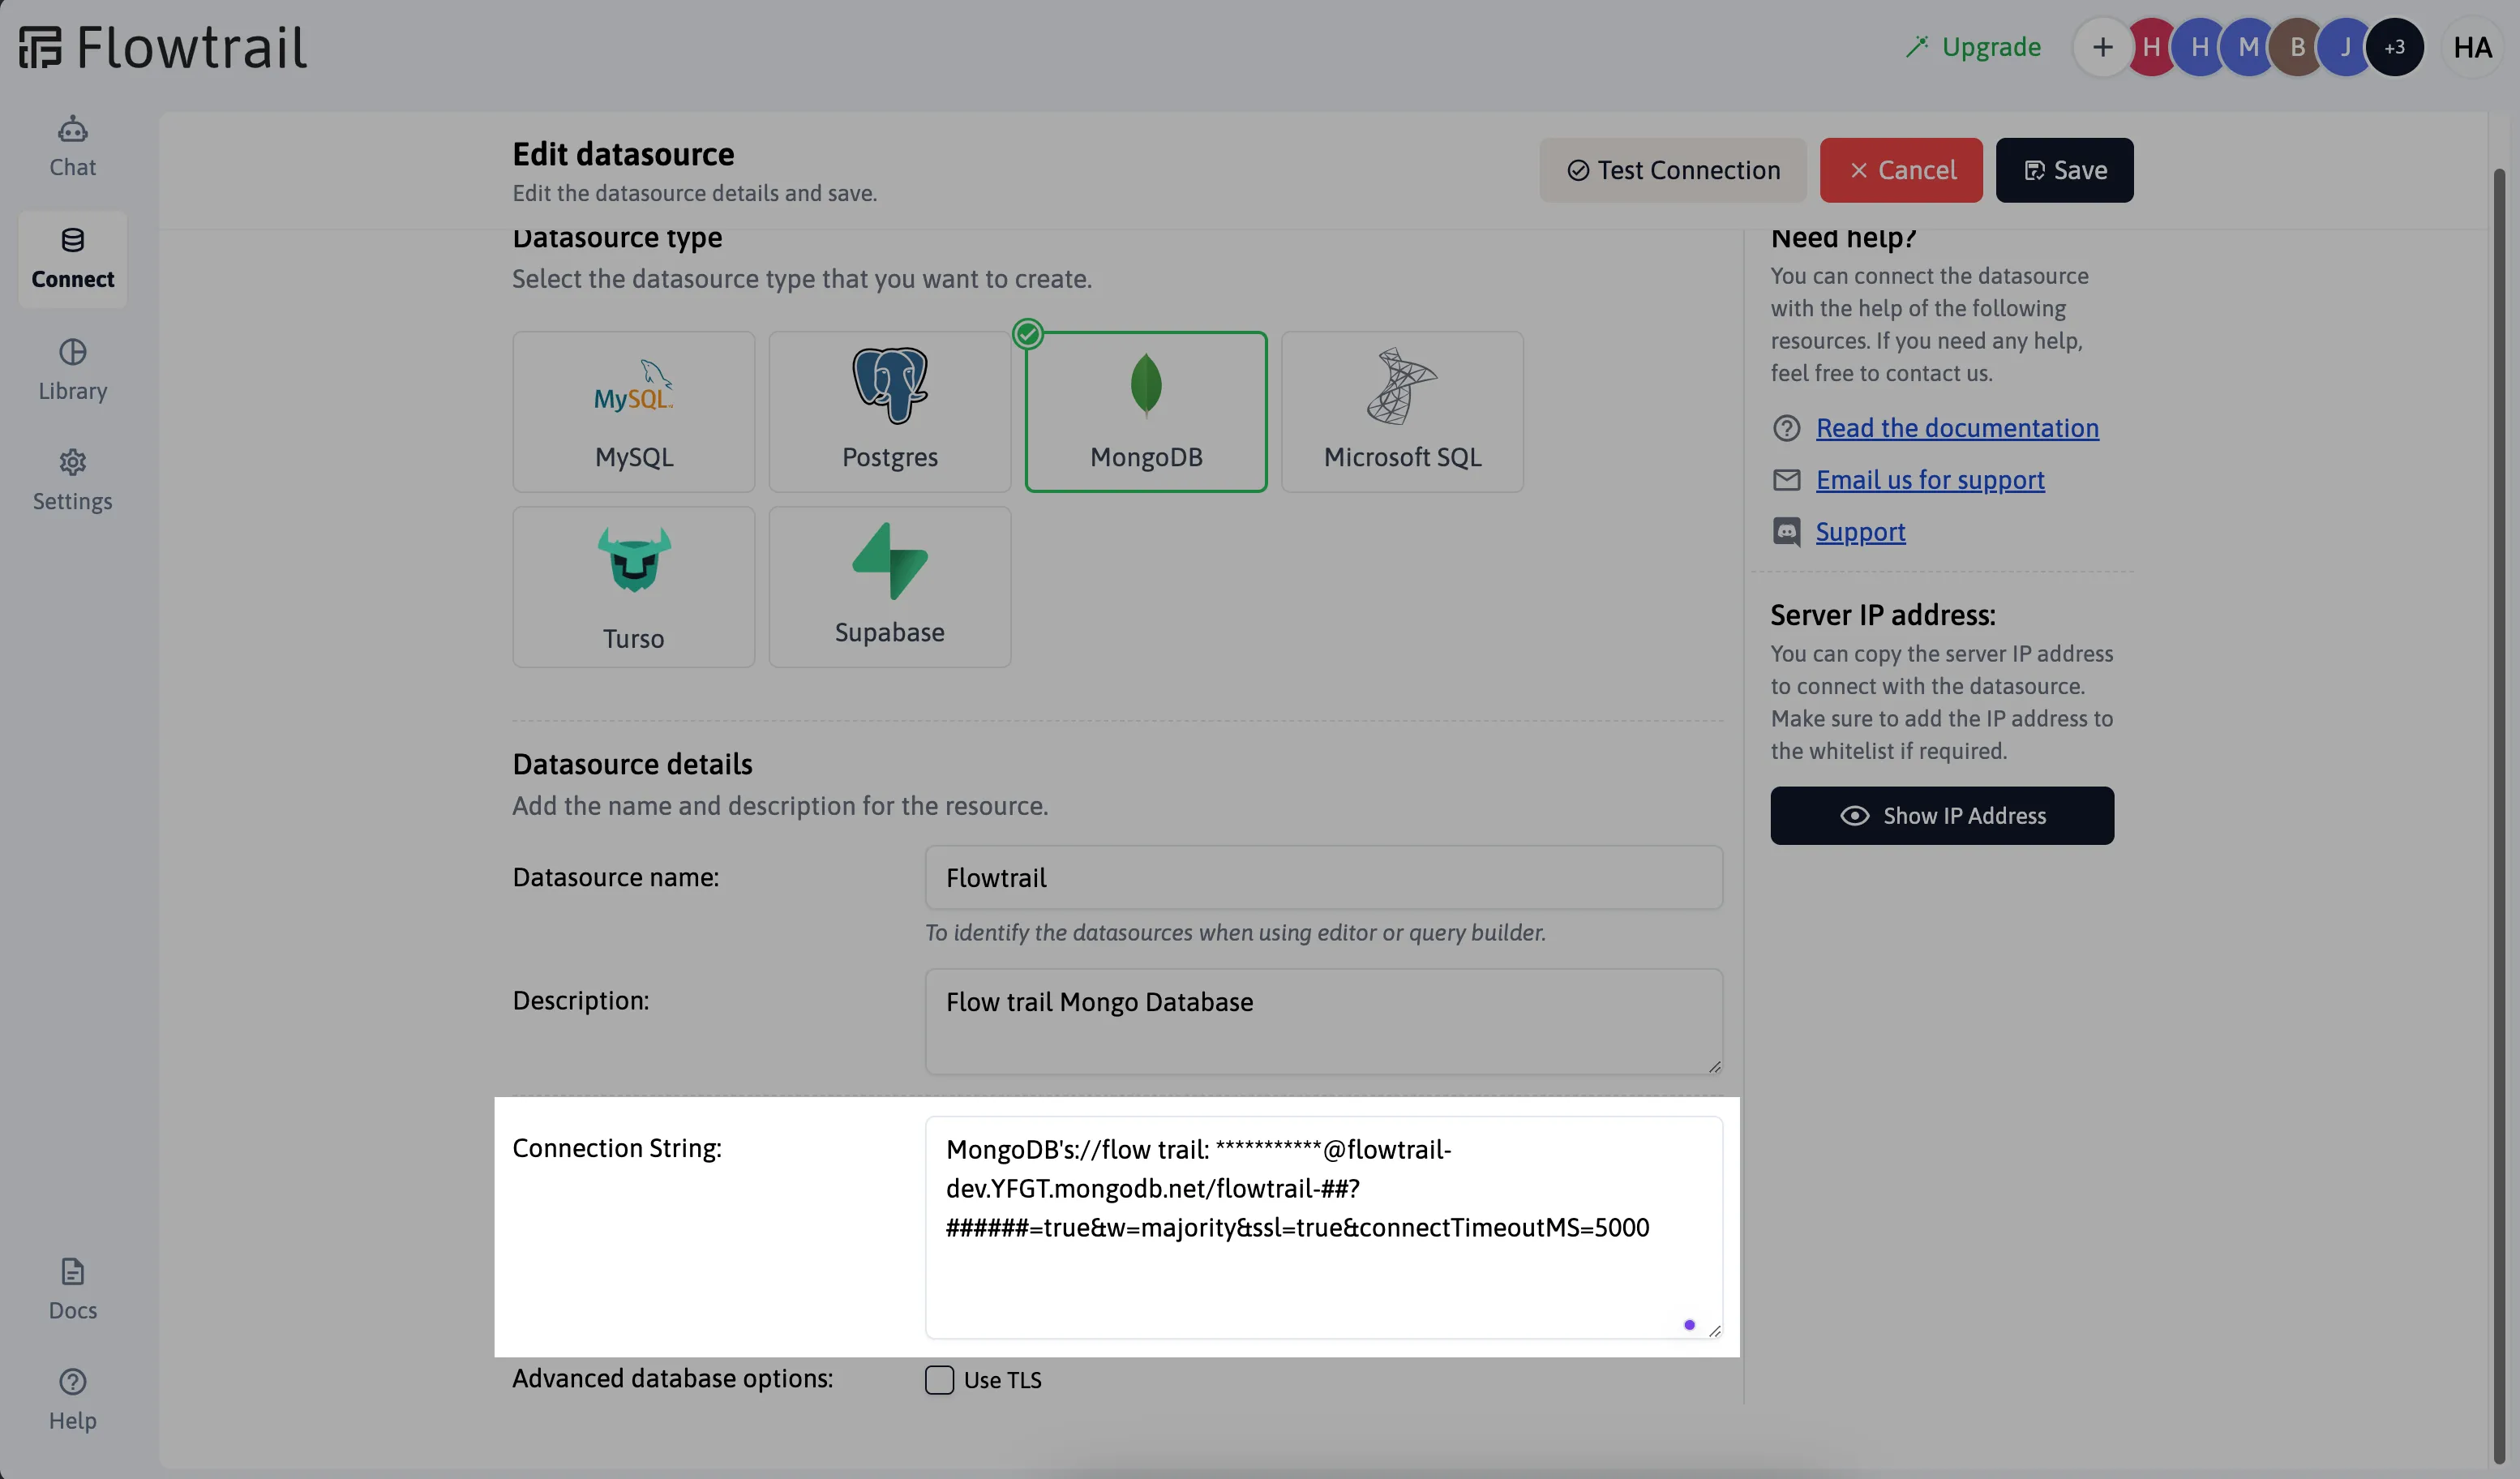
Task: Click the Datasource name input field
Action: click(x=1324, y=878)
